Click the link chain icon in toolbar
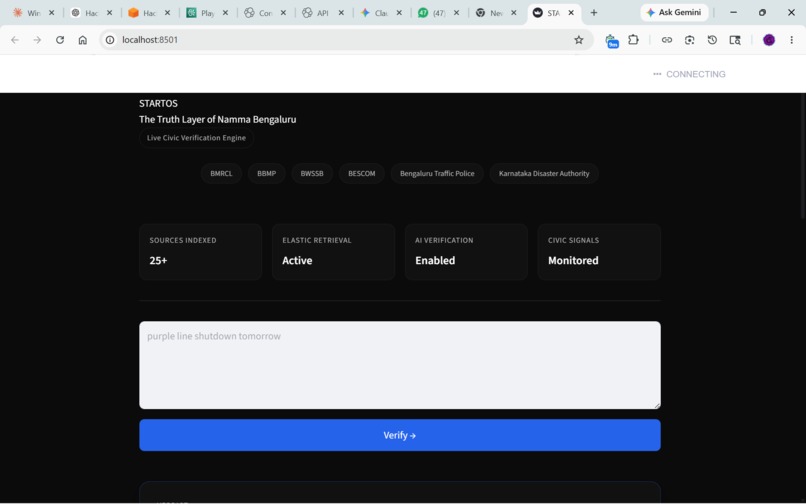 pyautogui.click(x=667, y=40)
